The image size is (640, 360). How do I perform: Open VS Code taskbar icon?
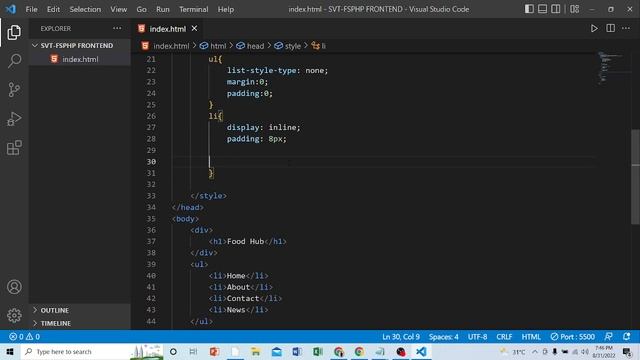(421, 352)
